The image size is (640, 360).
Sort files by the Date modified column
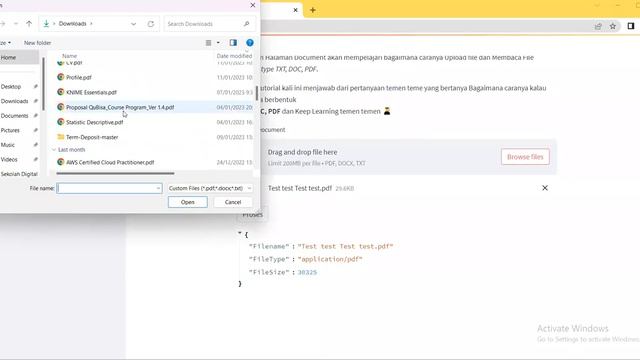coord(234,56)
